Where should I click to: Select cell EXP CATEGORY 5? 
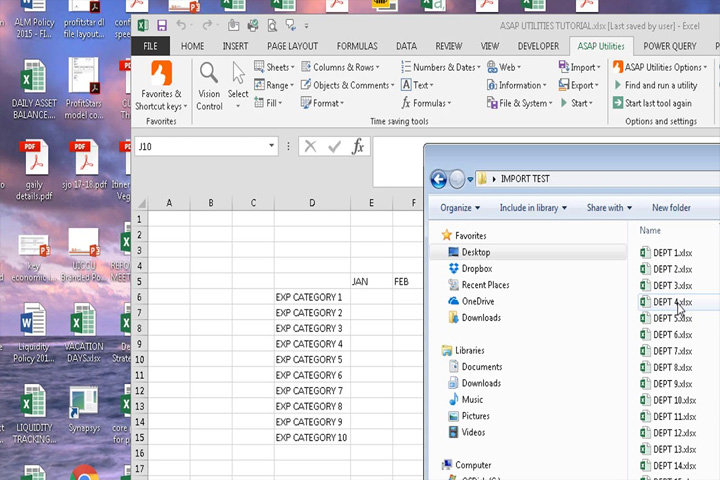point(312,359)
